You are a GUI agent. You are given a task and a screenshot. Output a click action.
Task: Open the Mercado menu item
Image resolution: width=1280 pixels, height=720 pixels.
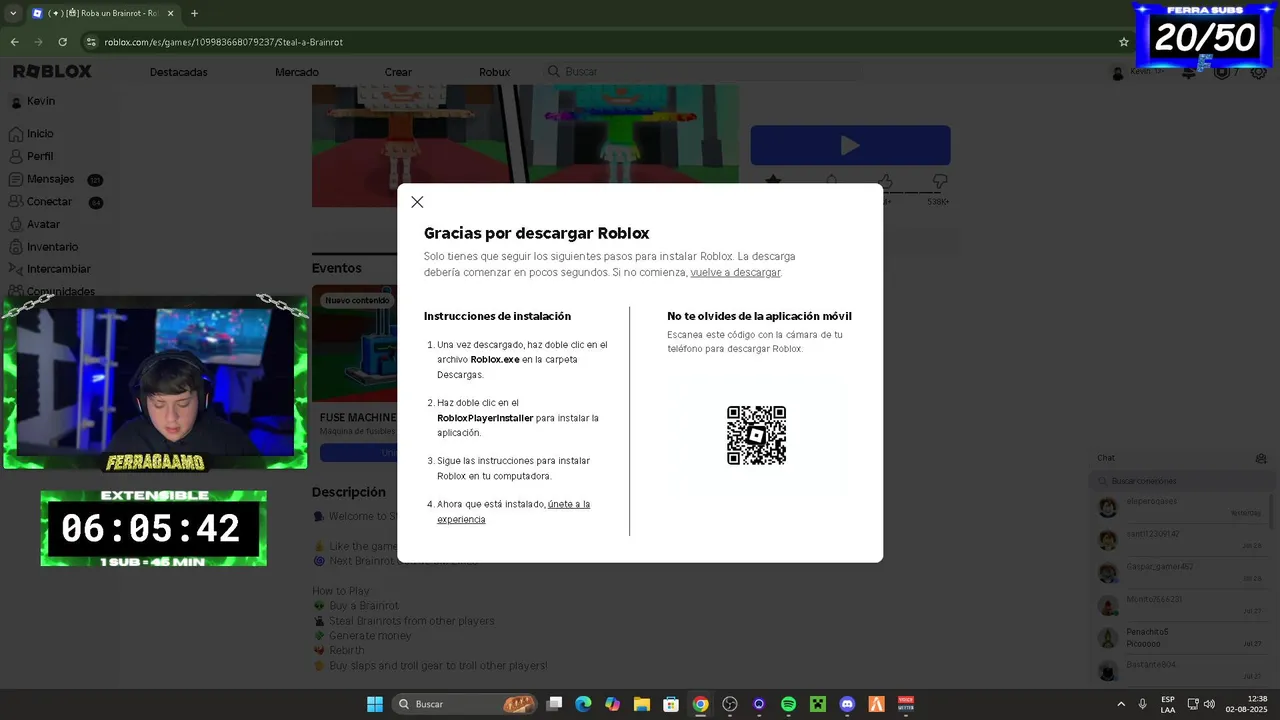pyautogui.click(x=297, y=72)
